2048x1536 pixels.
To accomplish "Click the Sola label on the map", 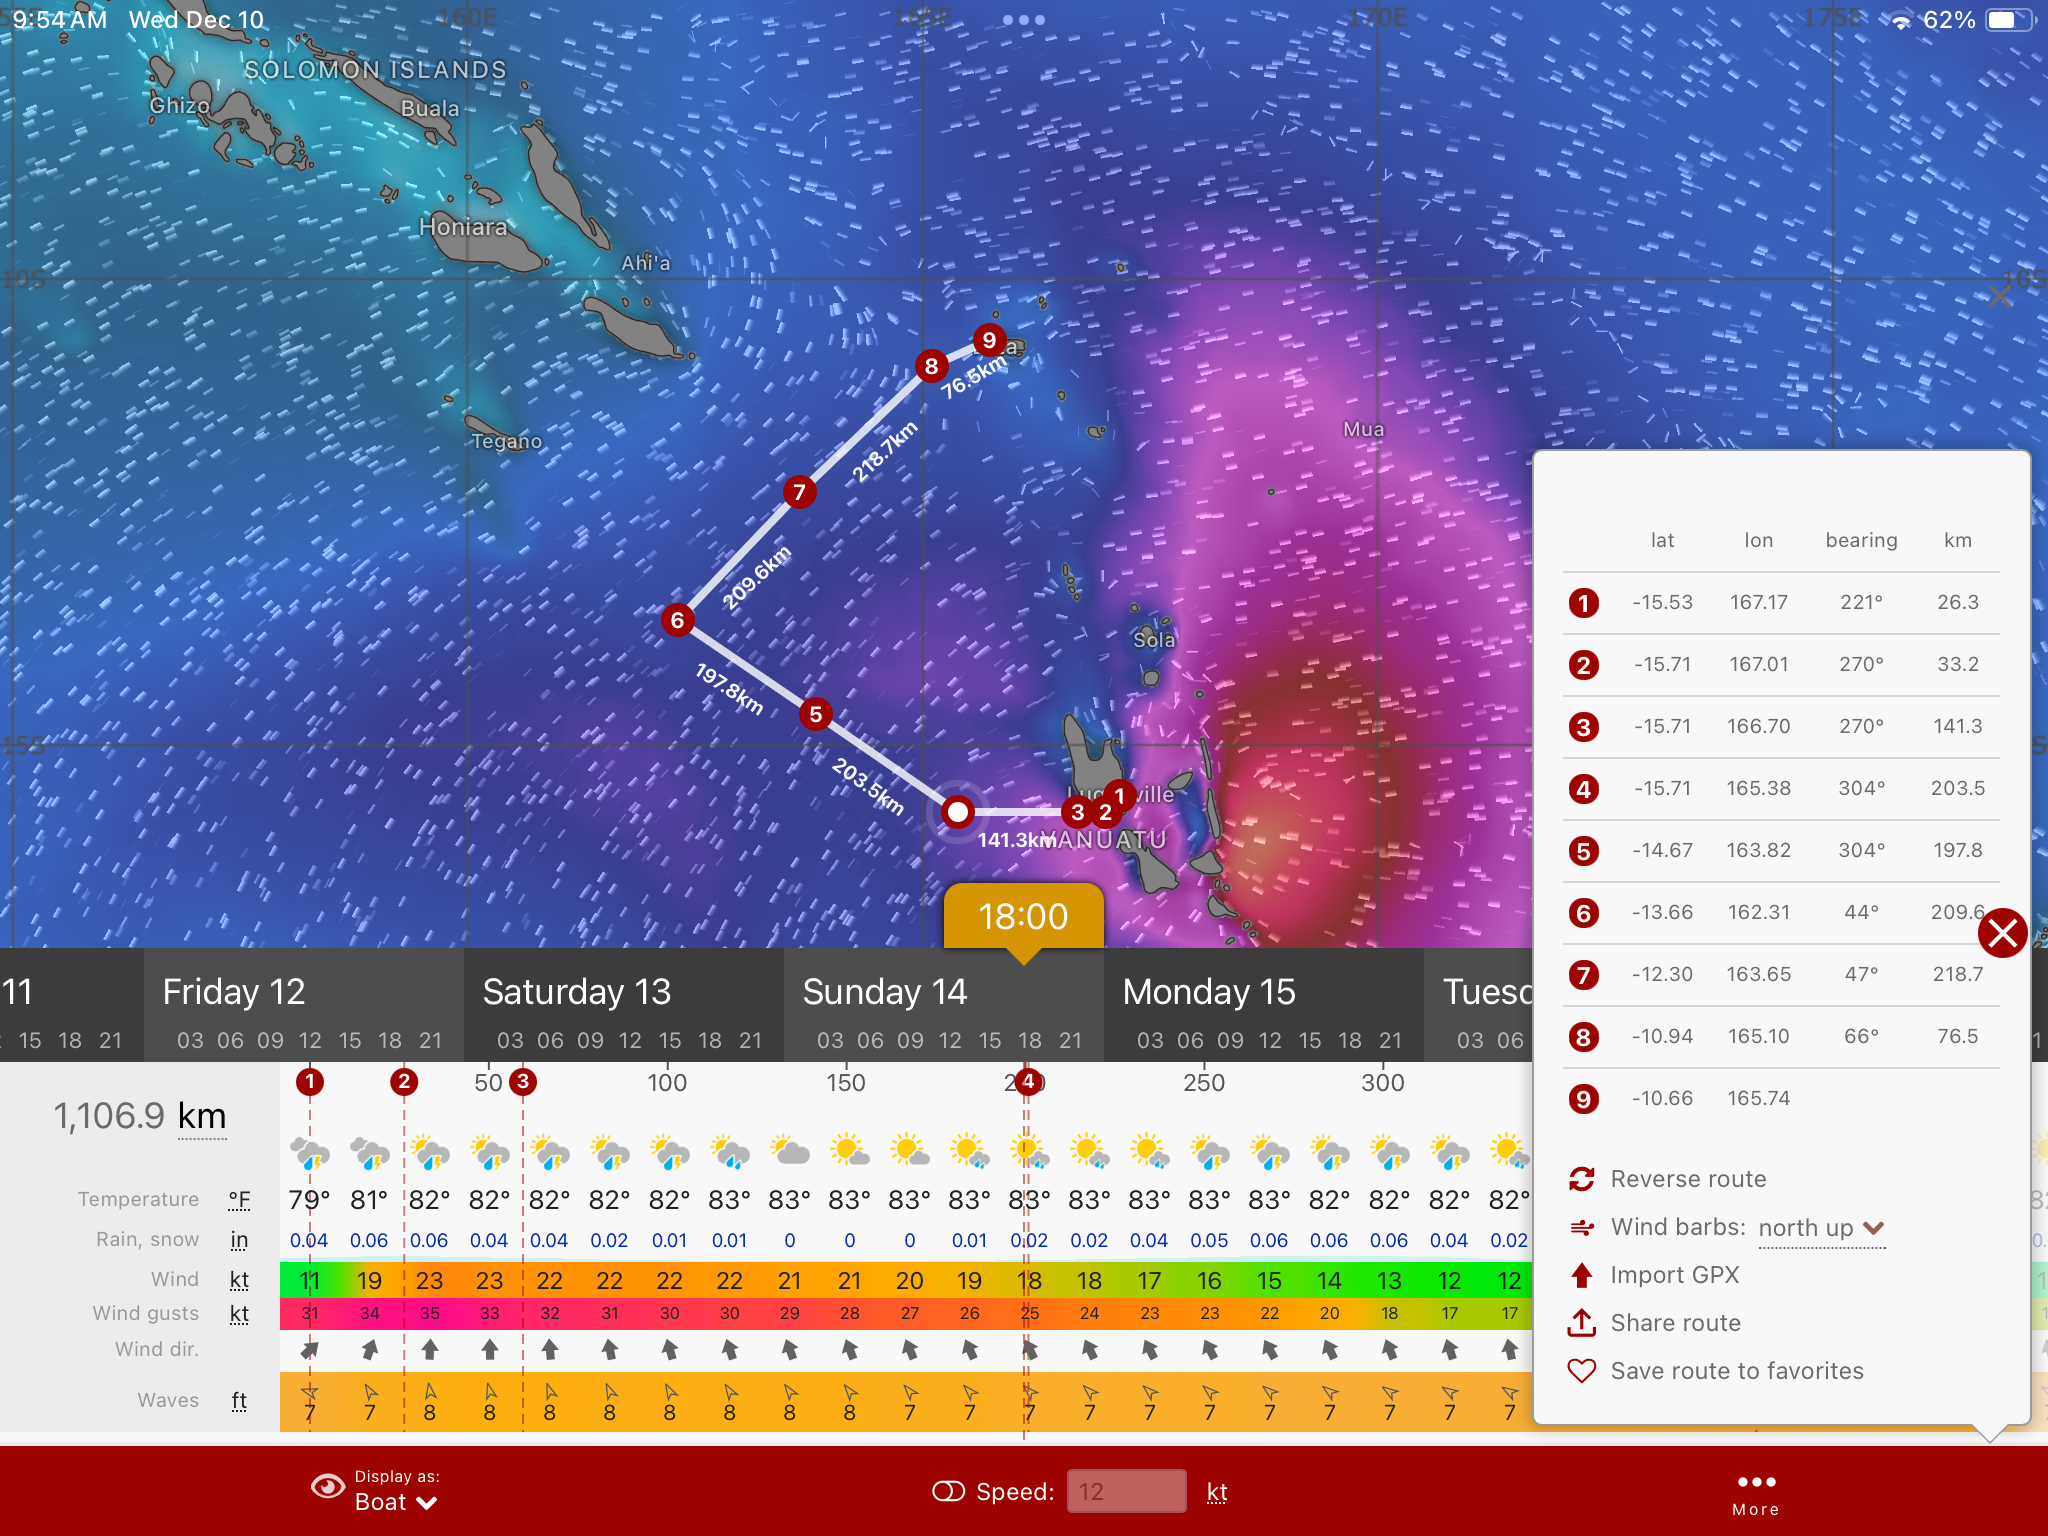I will pyautogui.click(x=1153, y=640).
